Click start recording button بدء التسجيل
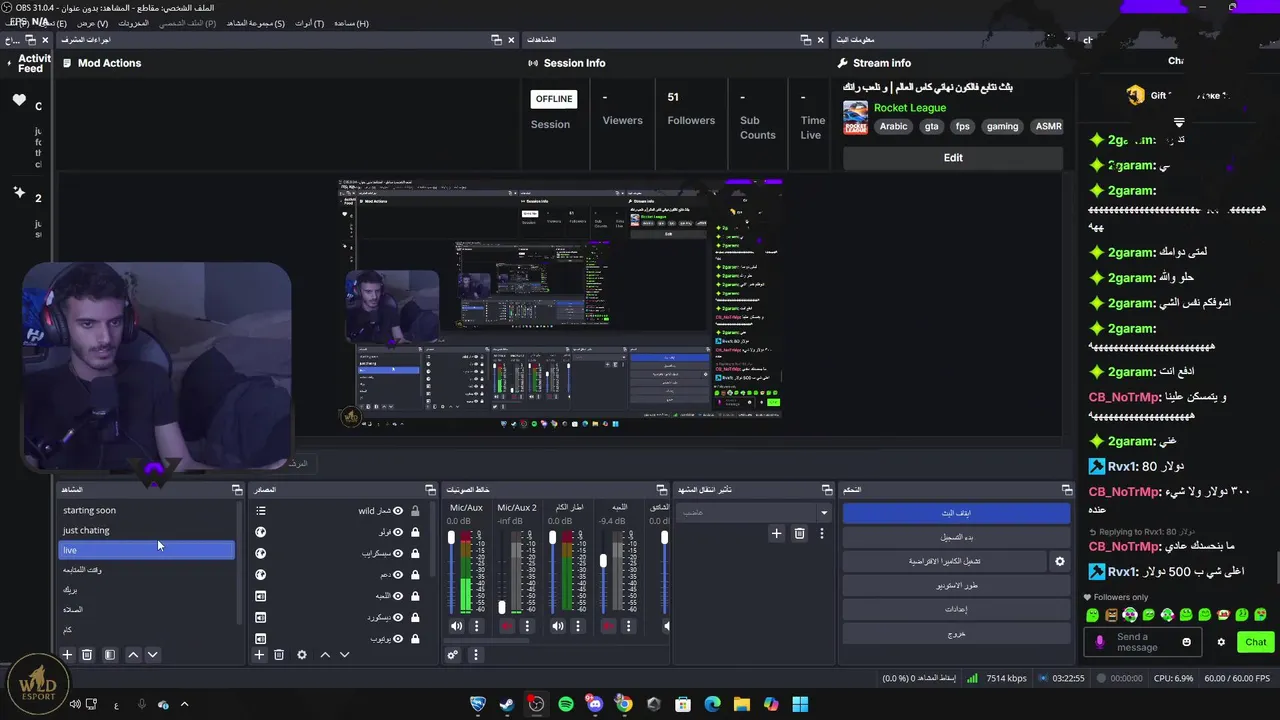1280x720 pixels. (956, 537)
